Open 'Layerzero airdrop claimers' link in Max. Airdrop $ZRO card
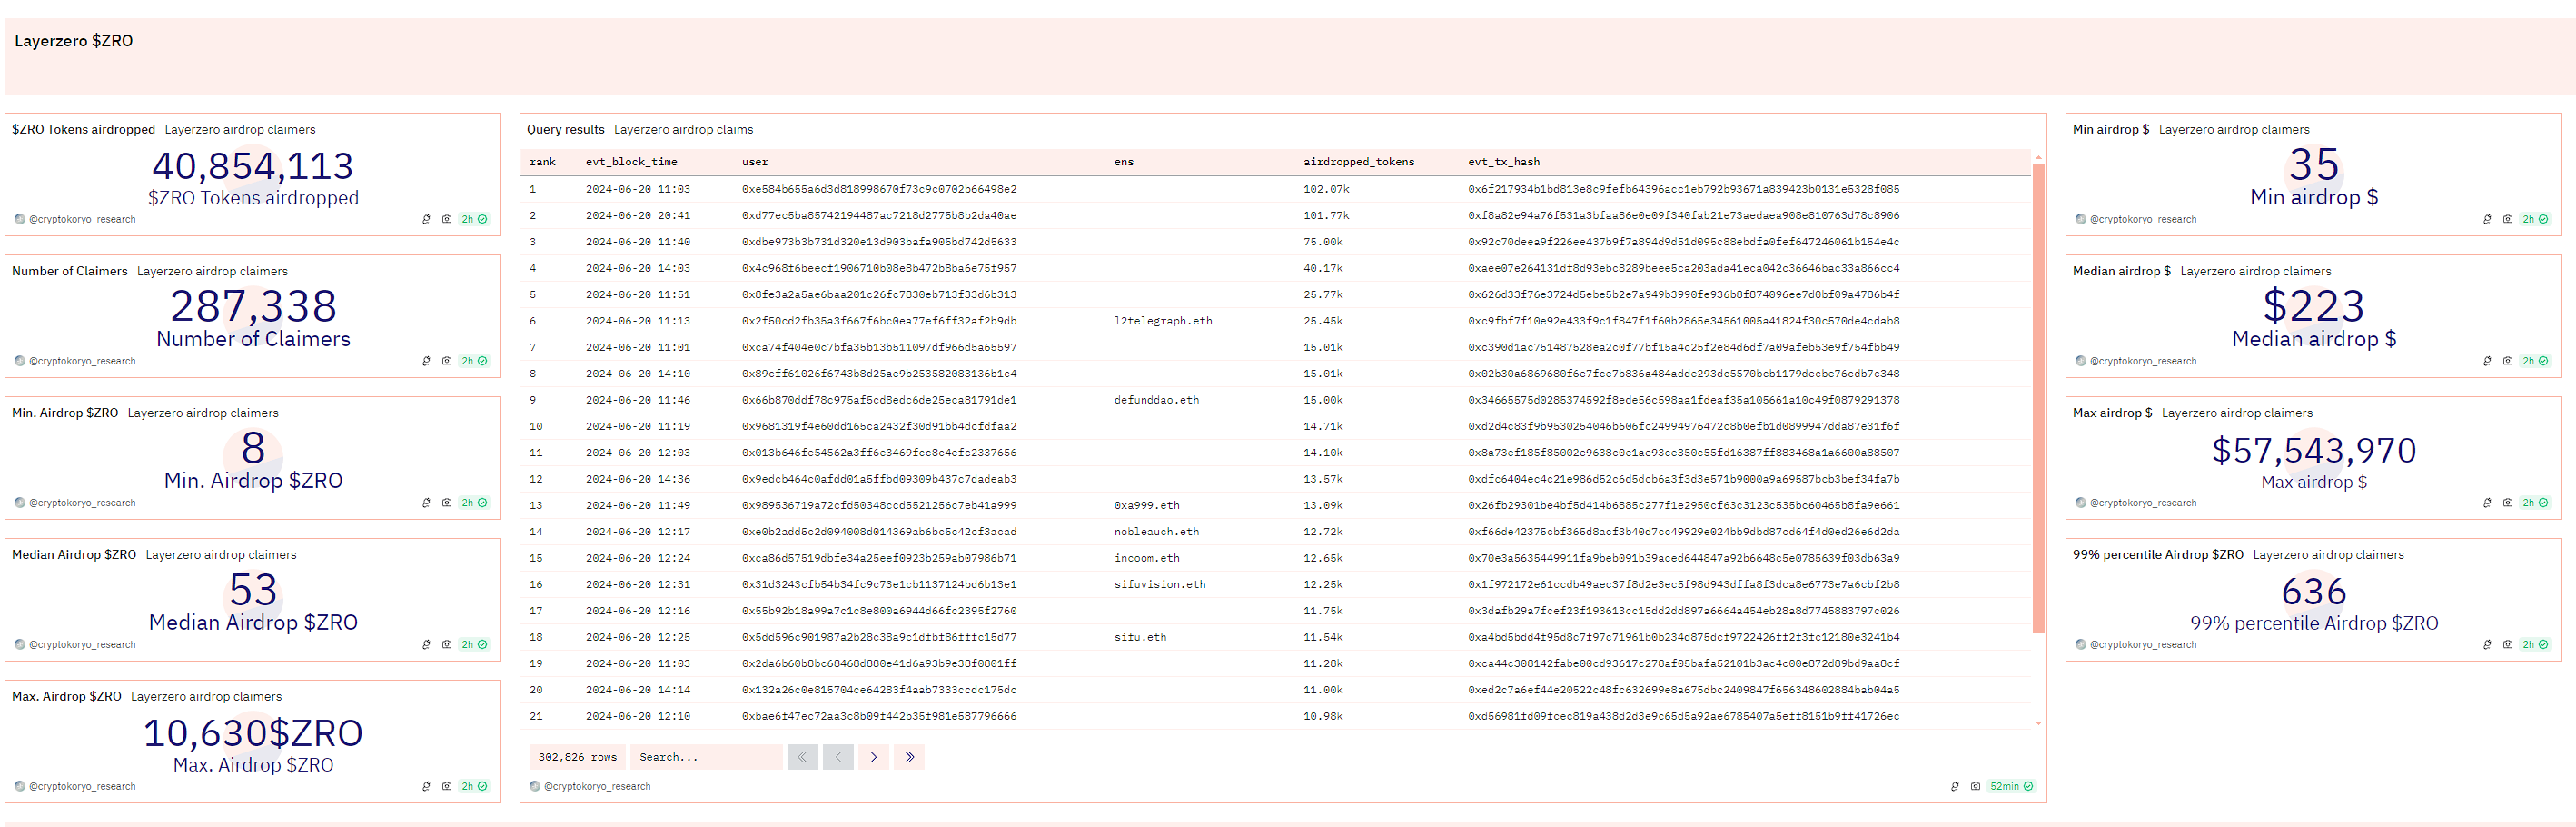The width and height of the screenshot is (2576, 827). click(x=206, y=697)
